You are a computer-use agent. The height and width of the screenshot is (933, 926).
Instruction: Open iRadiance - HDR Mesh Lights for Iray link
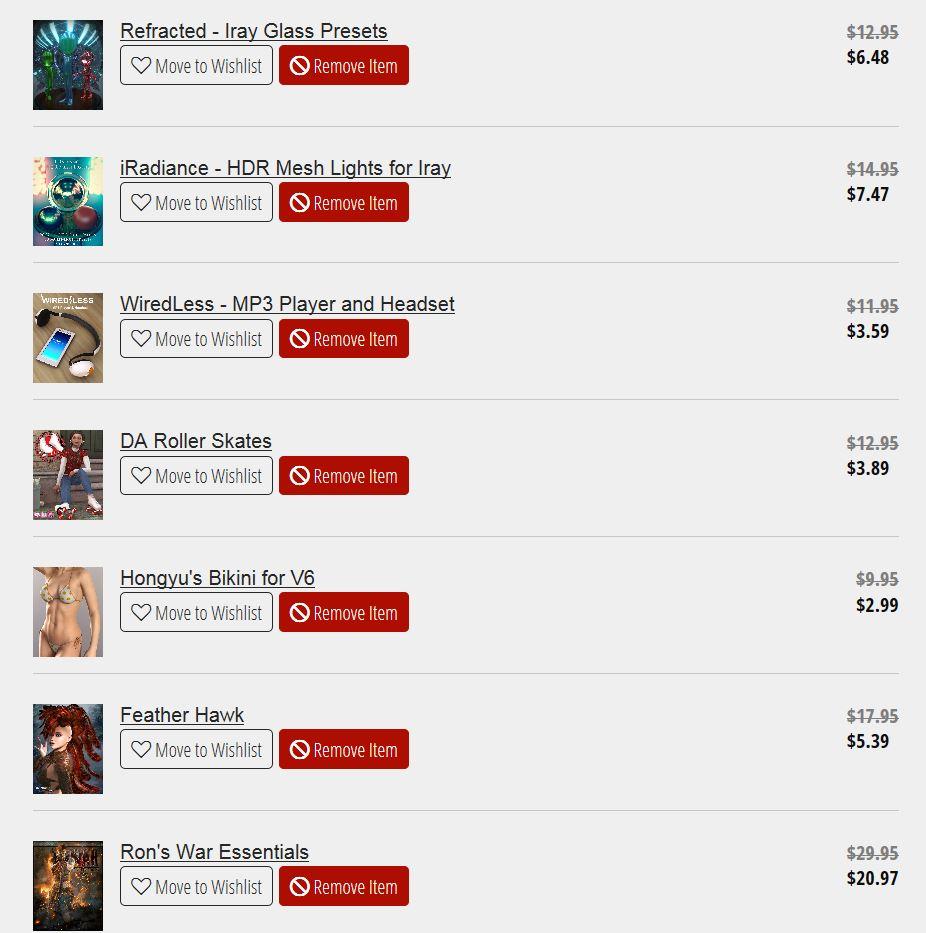(x=286, y=168)
